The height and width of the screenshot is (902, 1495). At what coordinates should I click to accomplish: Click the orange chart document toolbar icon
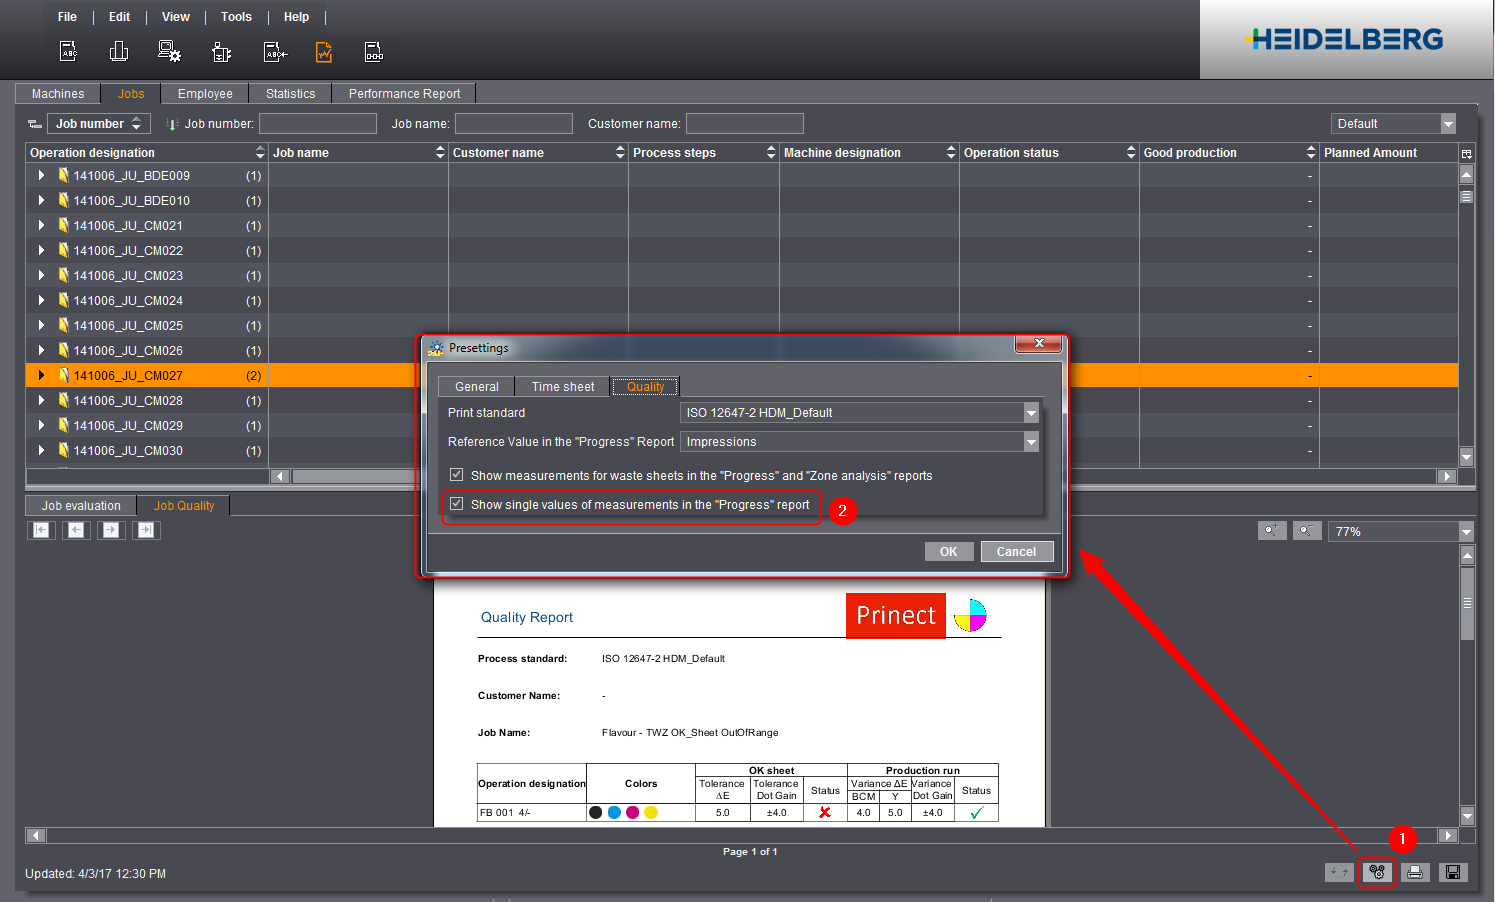click(x=324, y=52)
